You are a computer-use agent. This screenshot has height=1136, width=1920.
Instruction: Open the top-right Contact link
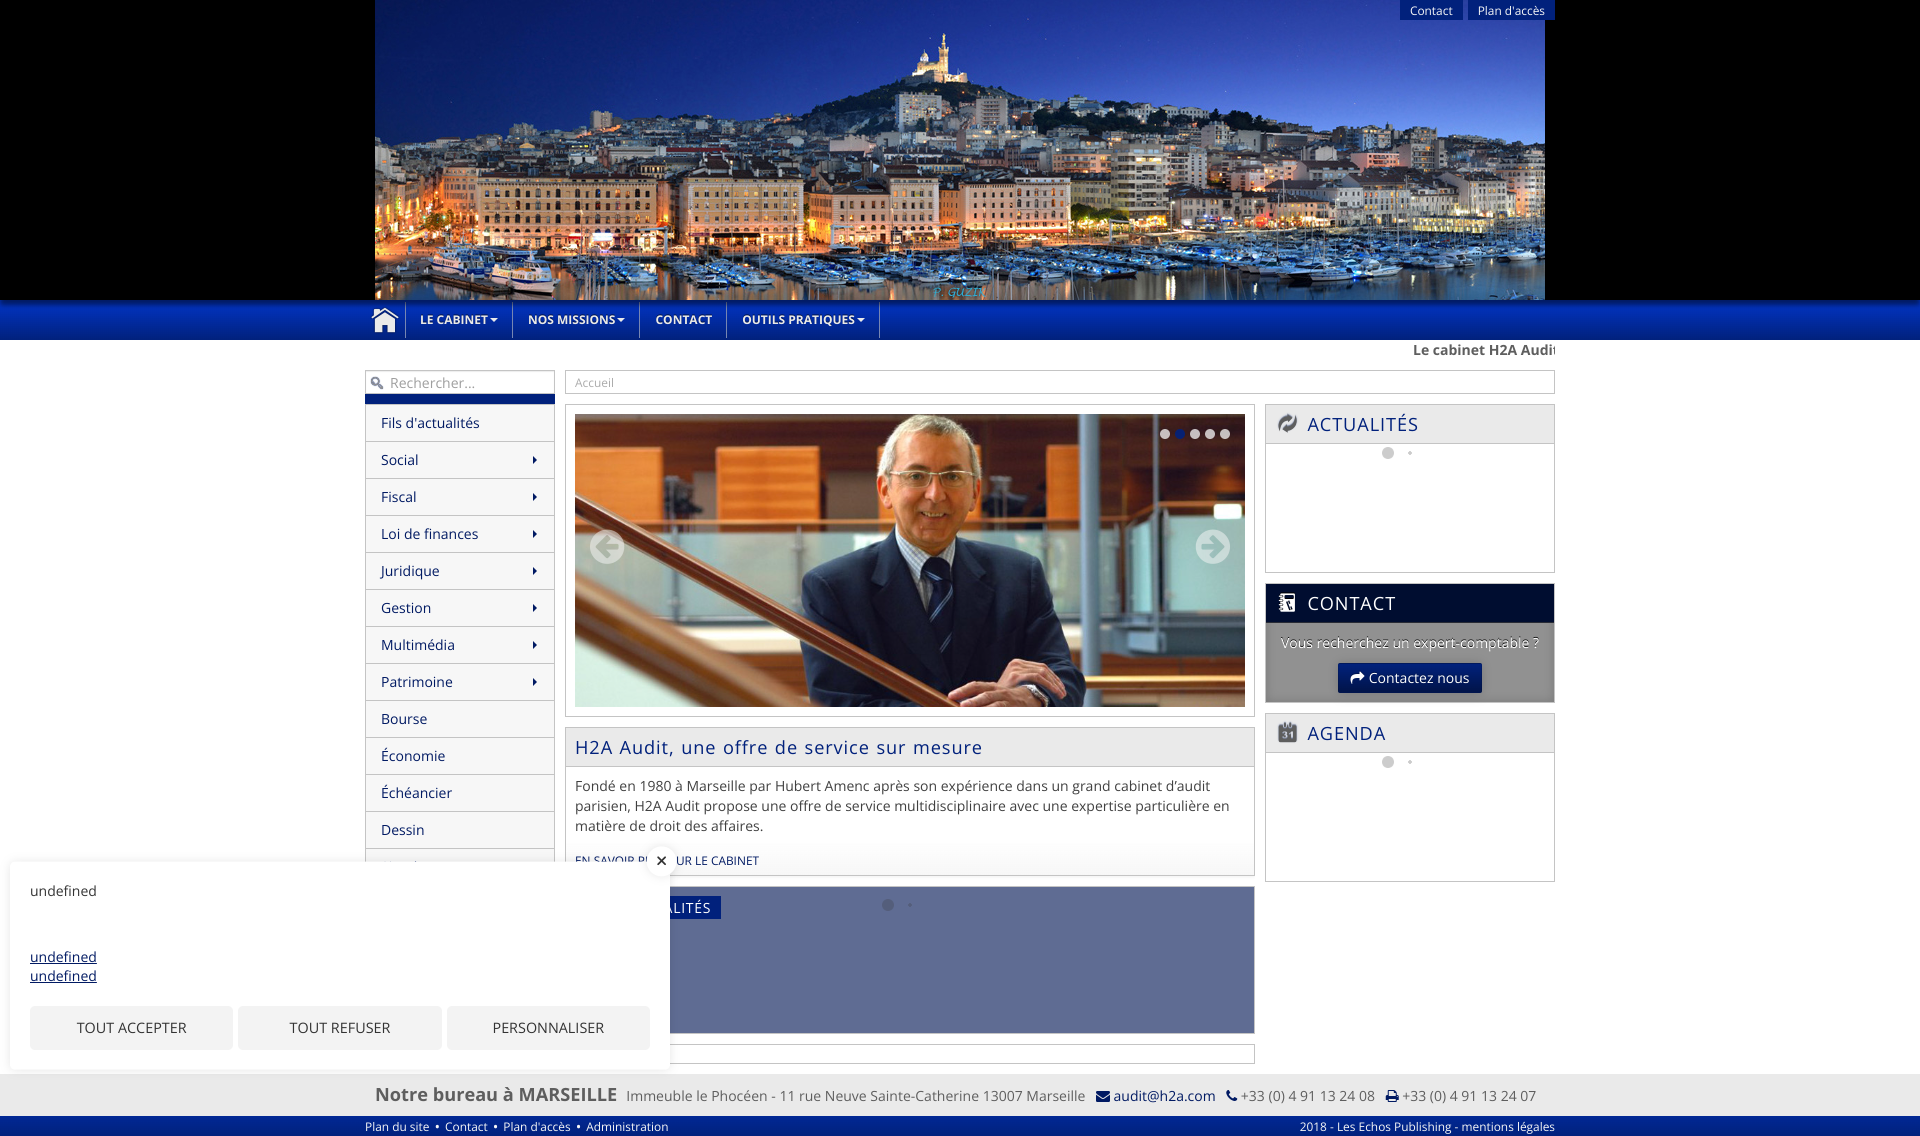click(1431, 10)
